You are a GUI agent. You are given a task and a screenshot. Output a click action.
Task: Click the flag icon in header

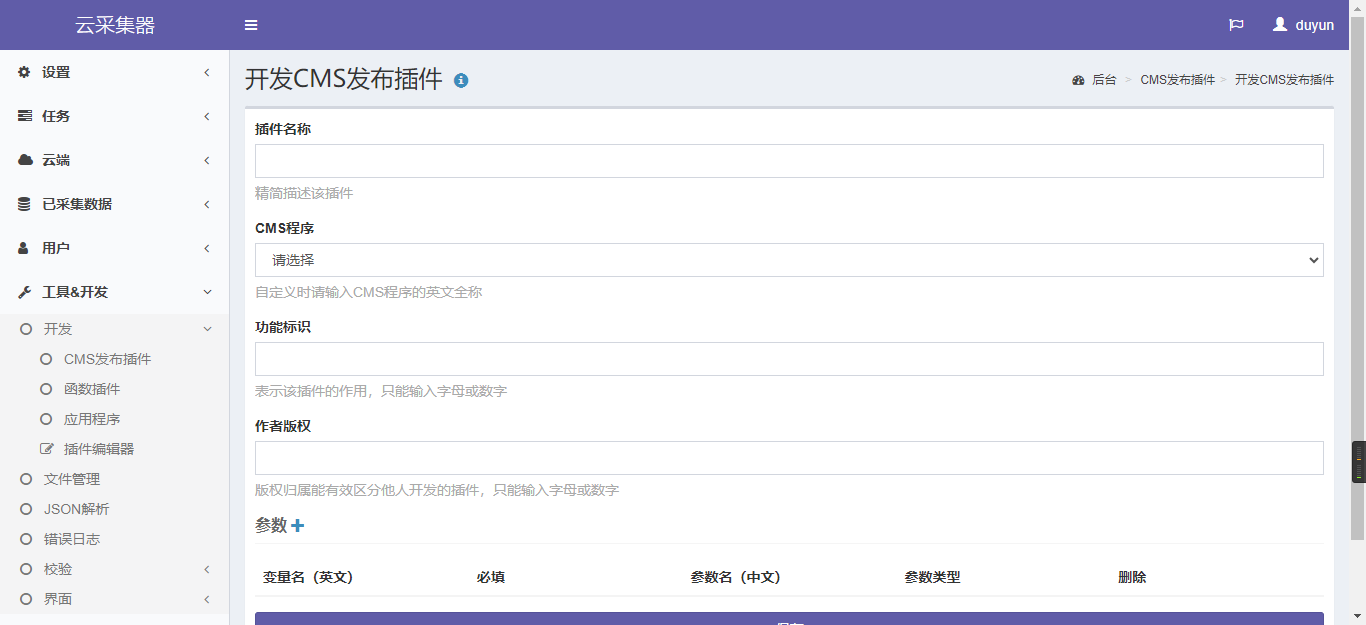1236,25
